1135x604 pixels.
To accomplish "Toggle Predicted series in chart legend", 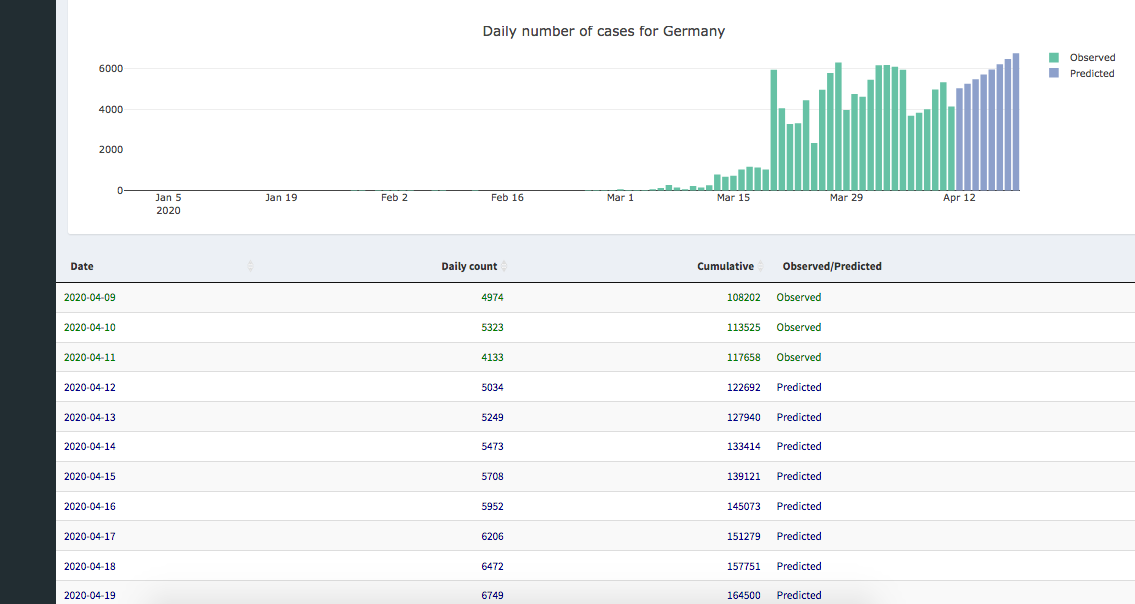I will [1092, 74].
